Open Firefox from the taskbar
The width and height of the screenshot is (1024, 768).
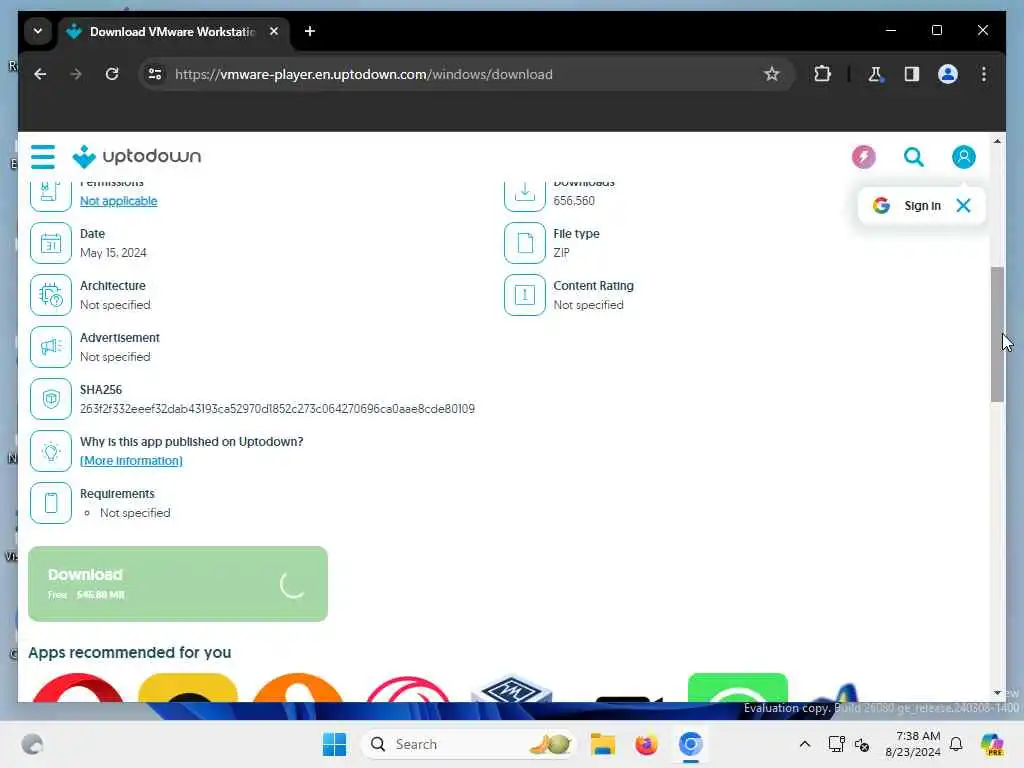point(646,744)
